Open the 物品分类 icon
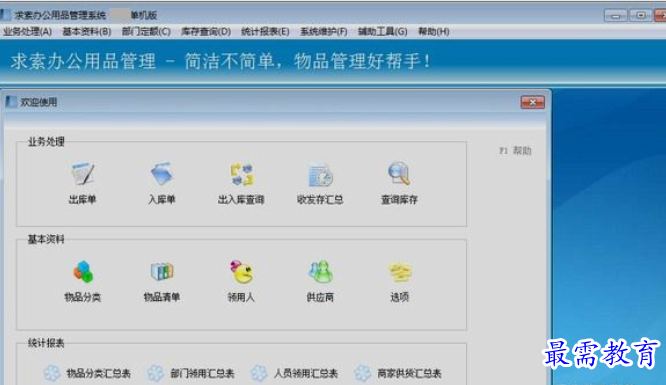666x385 pixels. click(x=82, y=272)
